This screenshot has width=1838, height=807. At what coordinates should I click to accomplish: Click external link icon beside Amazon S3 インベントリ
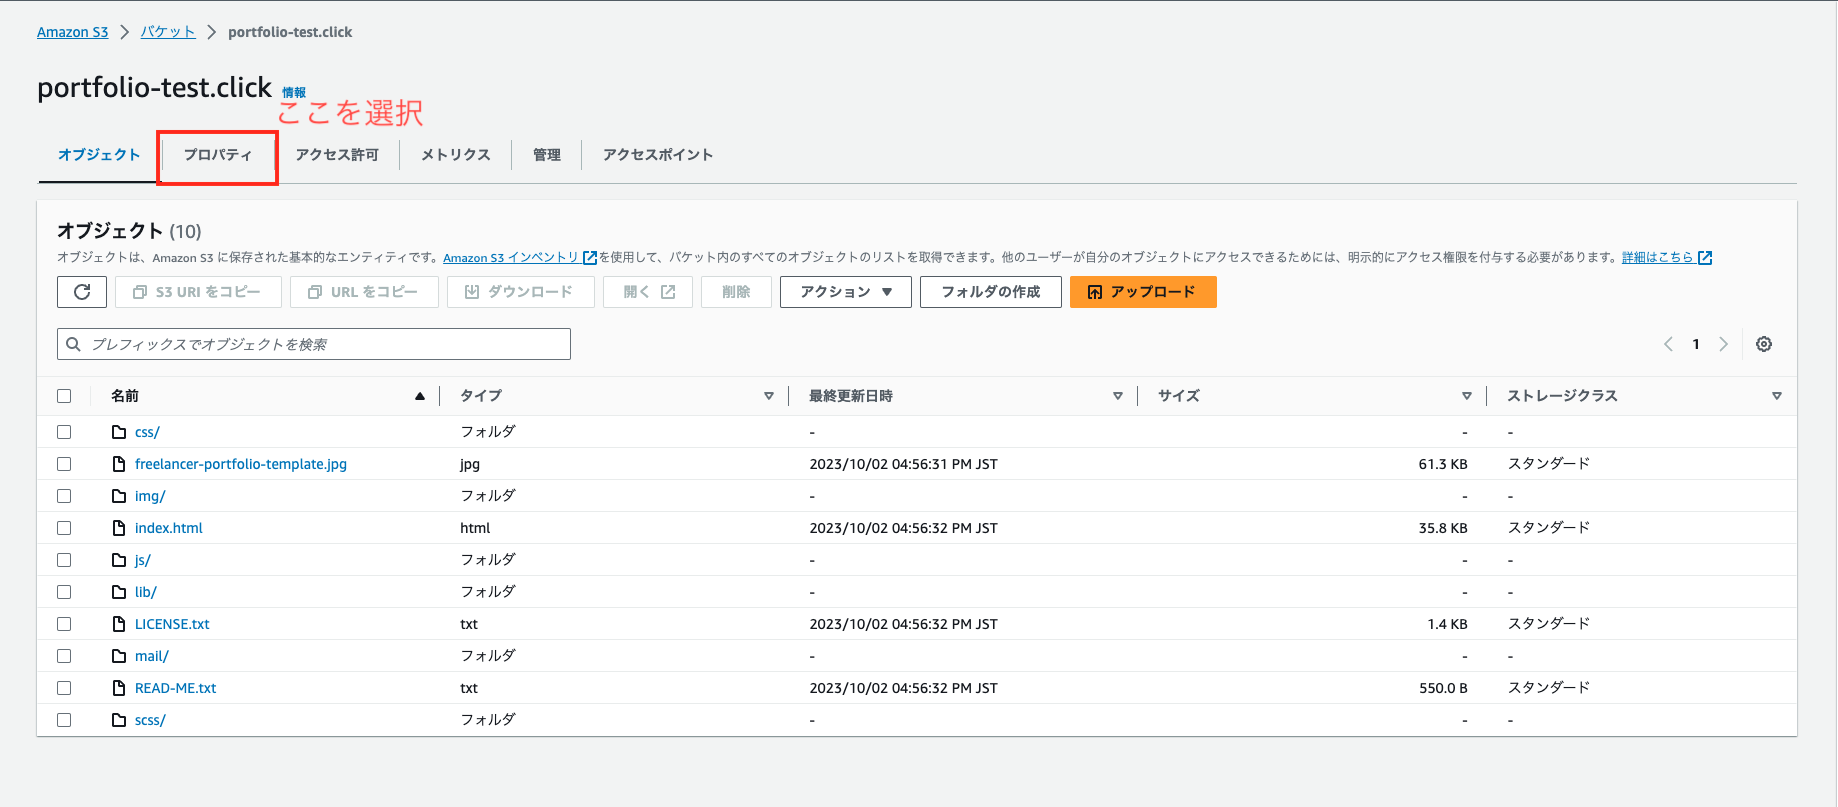click(x=590, y=258)
